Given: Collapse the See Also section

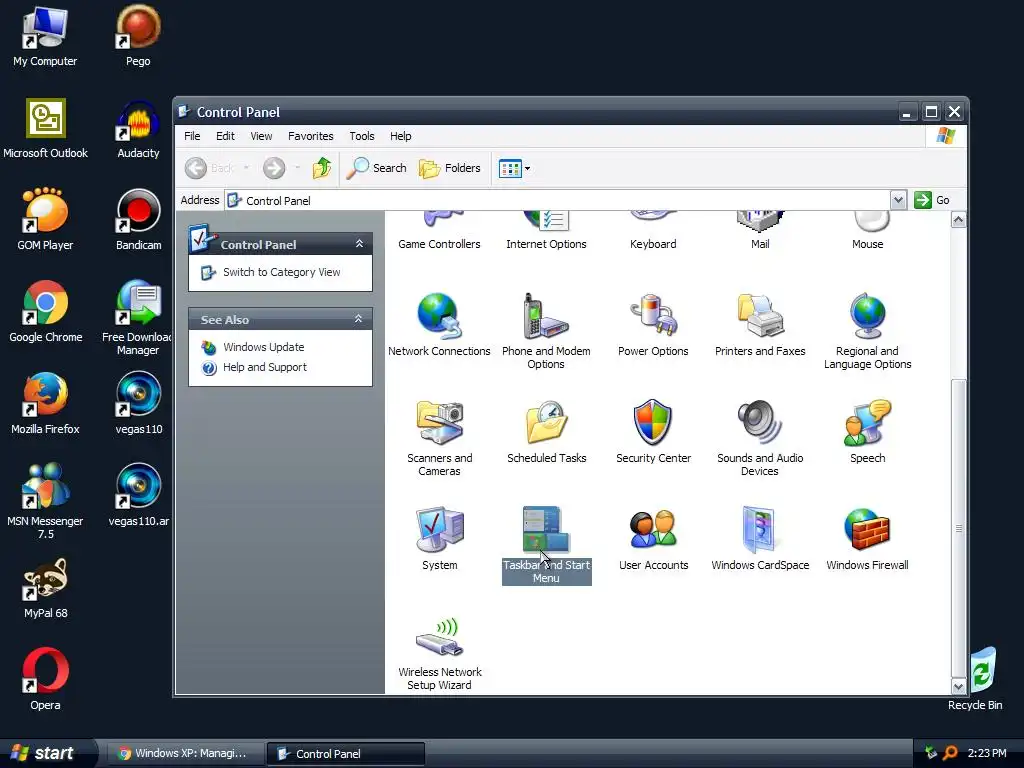Looking at the screenshot, I should pos(358,319).
